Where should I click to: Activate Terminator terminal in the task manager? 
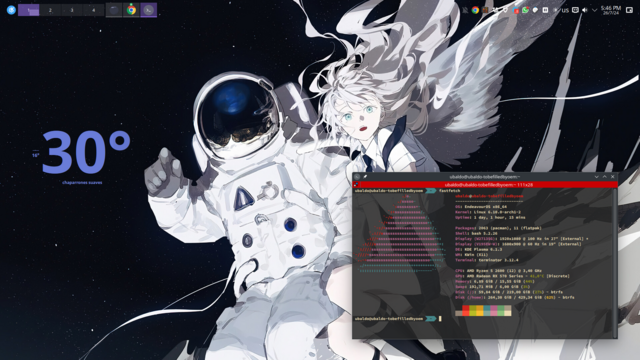tap(149, 10)
